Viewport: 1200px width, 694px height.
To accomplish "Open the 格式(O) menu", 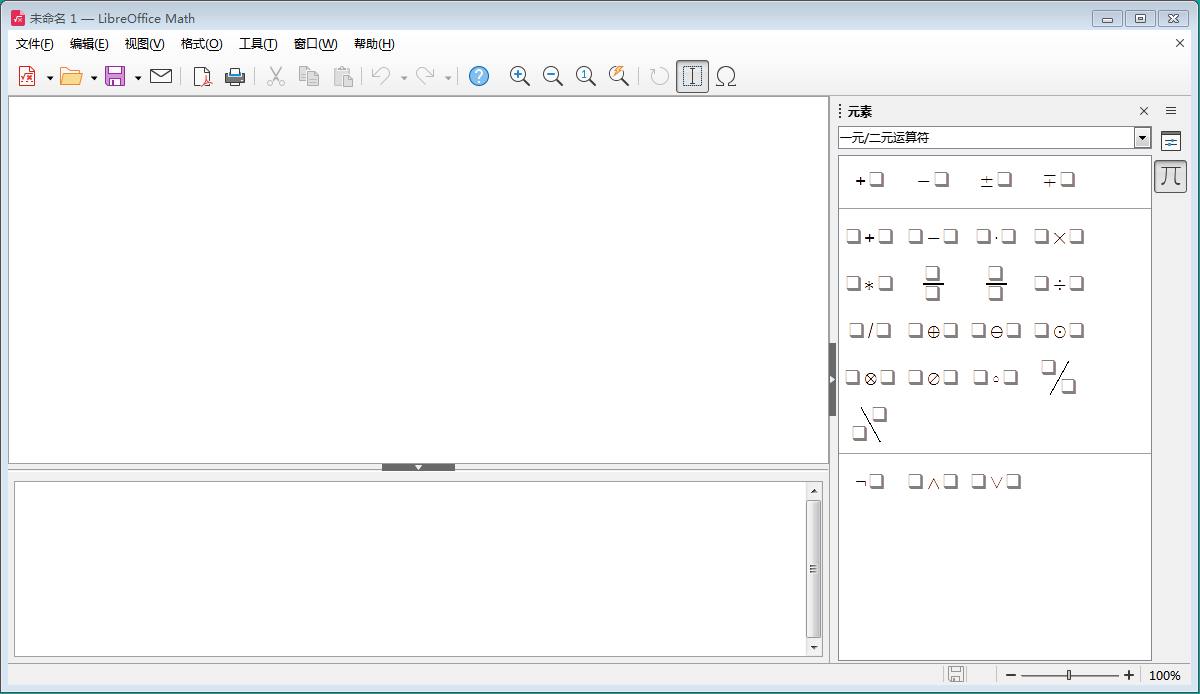I will pyautogui.click(x=201, y=44).
